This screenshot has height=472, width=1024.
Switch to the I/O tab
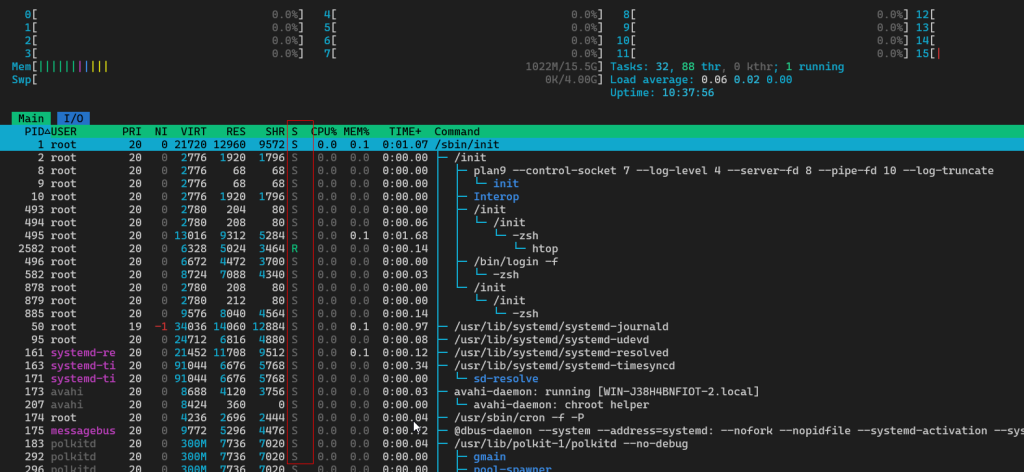click(x=73, y=118)
